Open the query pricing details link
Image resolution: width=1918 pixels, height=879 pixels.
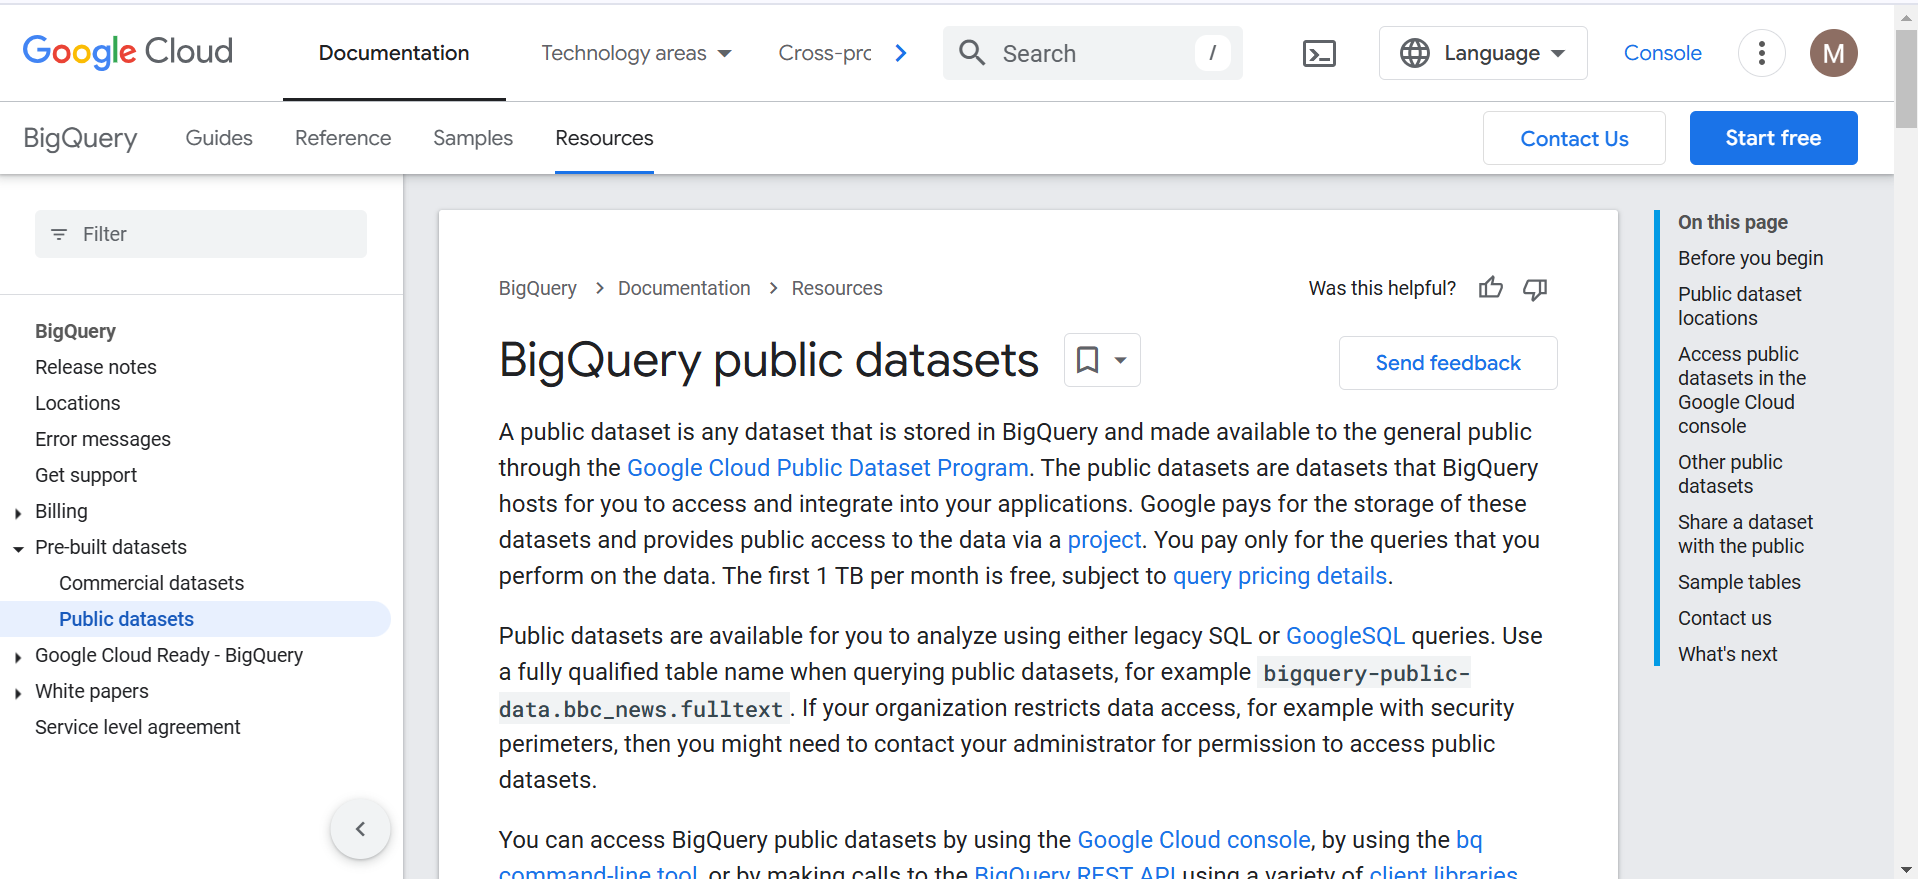click(x=1280, y=576)
